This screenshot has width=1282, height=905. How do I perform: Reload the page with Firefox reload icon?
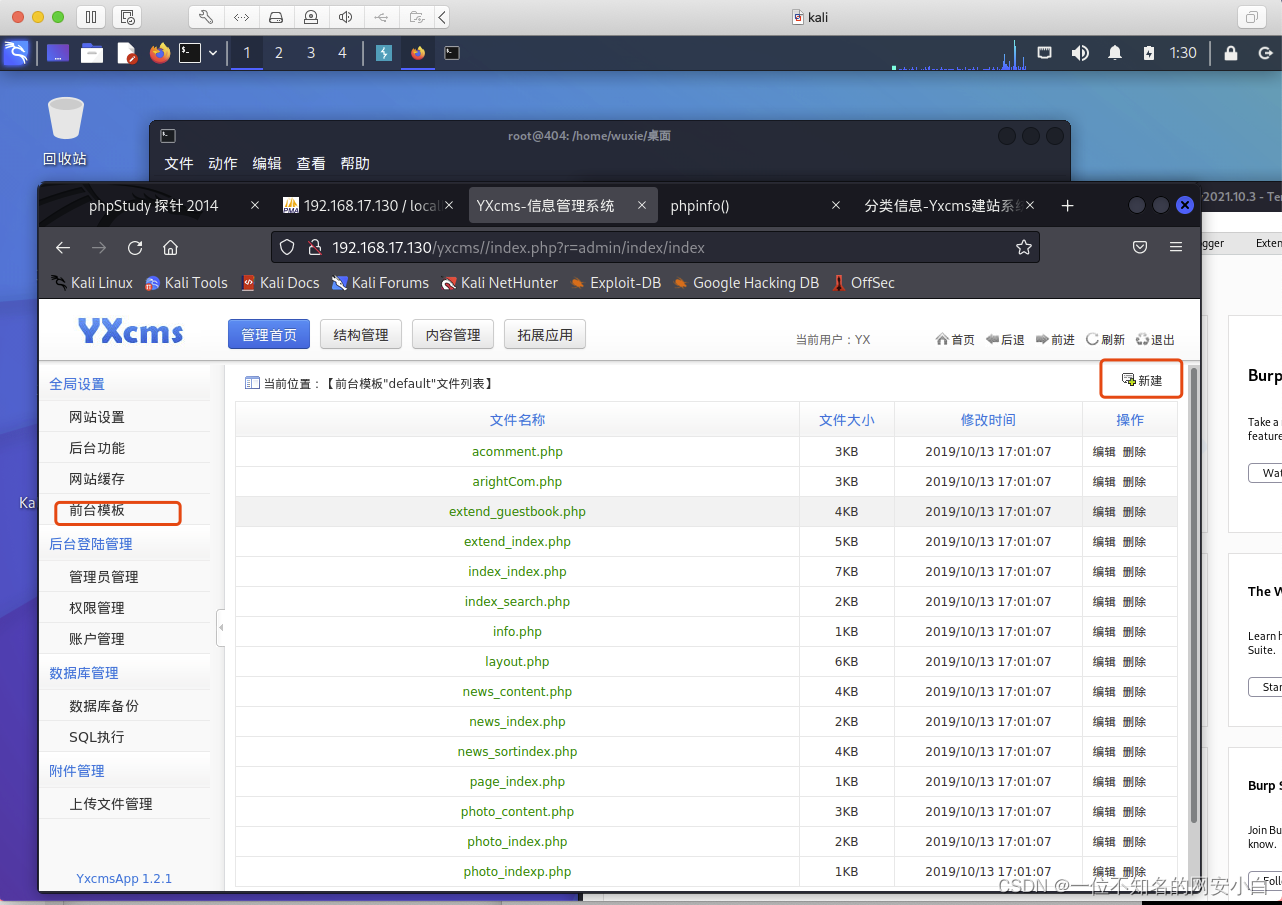pyautogui.click(x=135, y=247)
